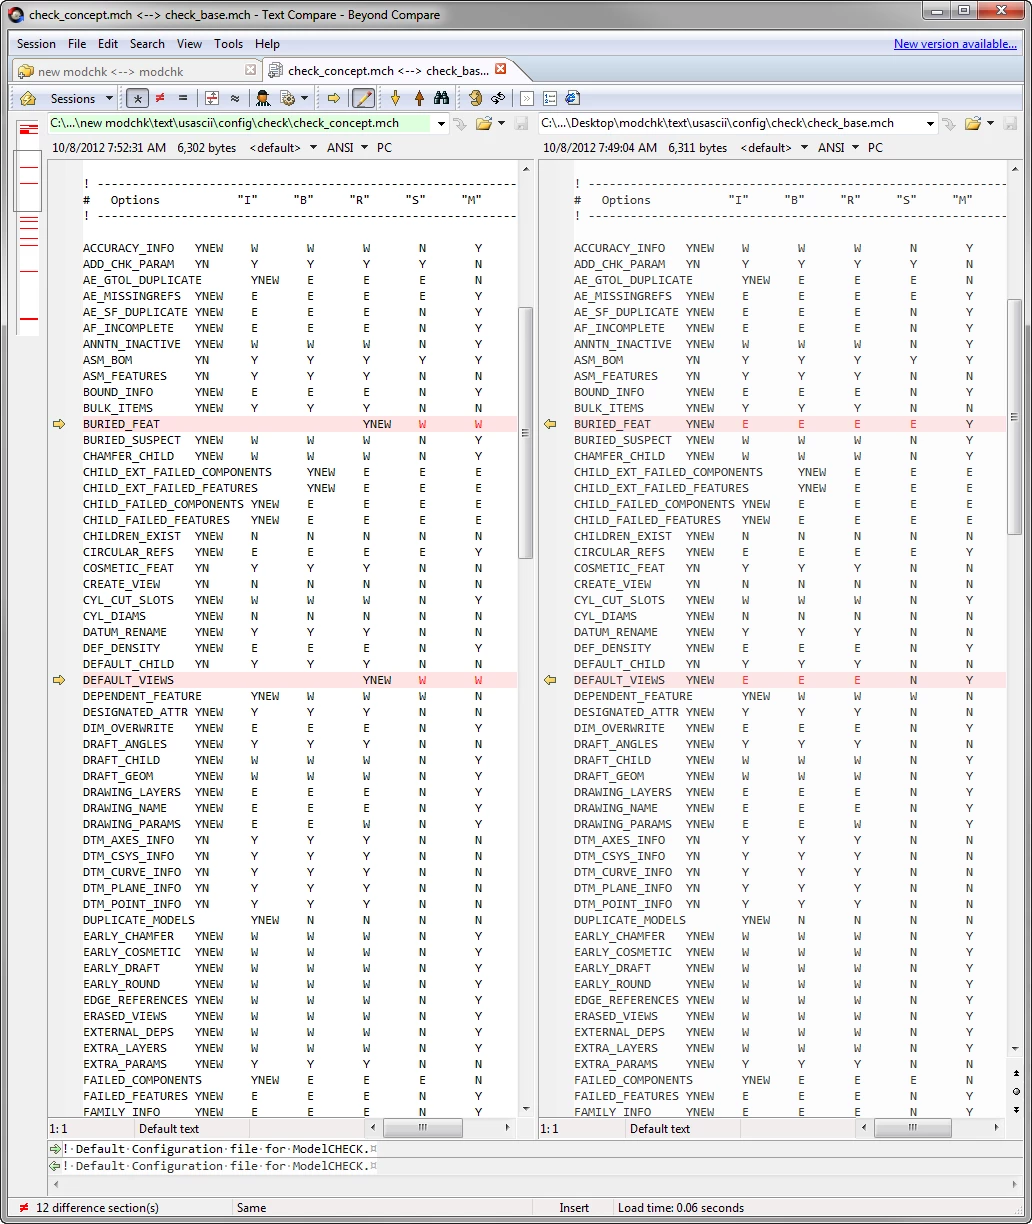Click the Reload files icon
This screenshot has width=1032, height=1224.
[498, 98]
